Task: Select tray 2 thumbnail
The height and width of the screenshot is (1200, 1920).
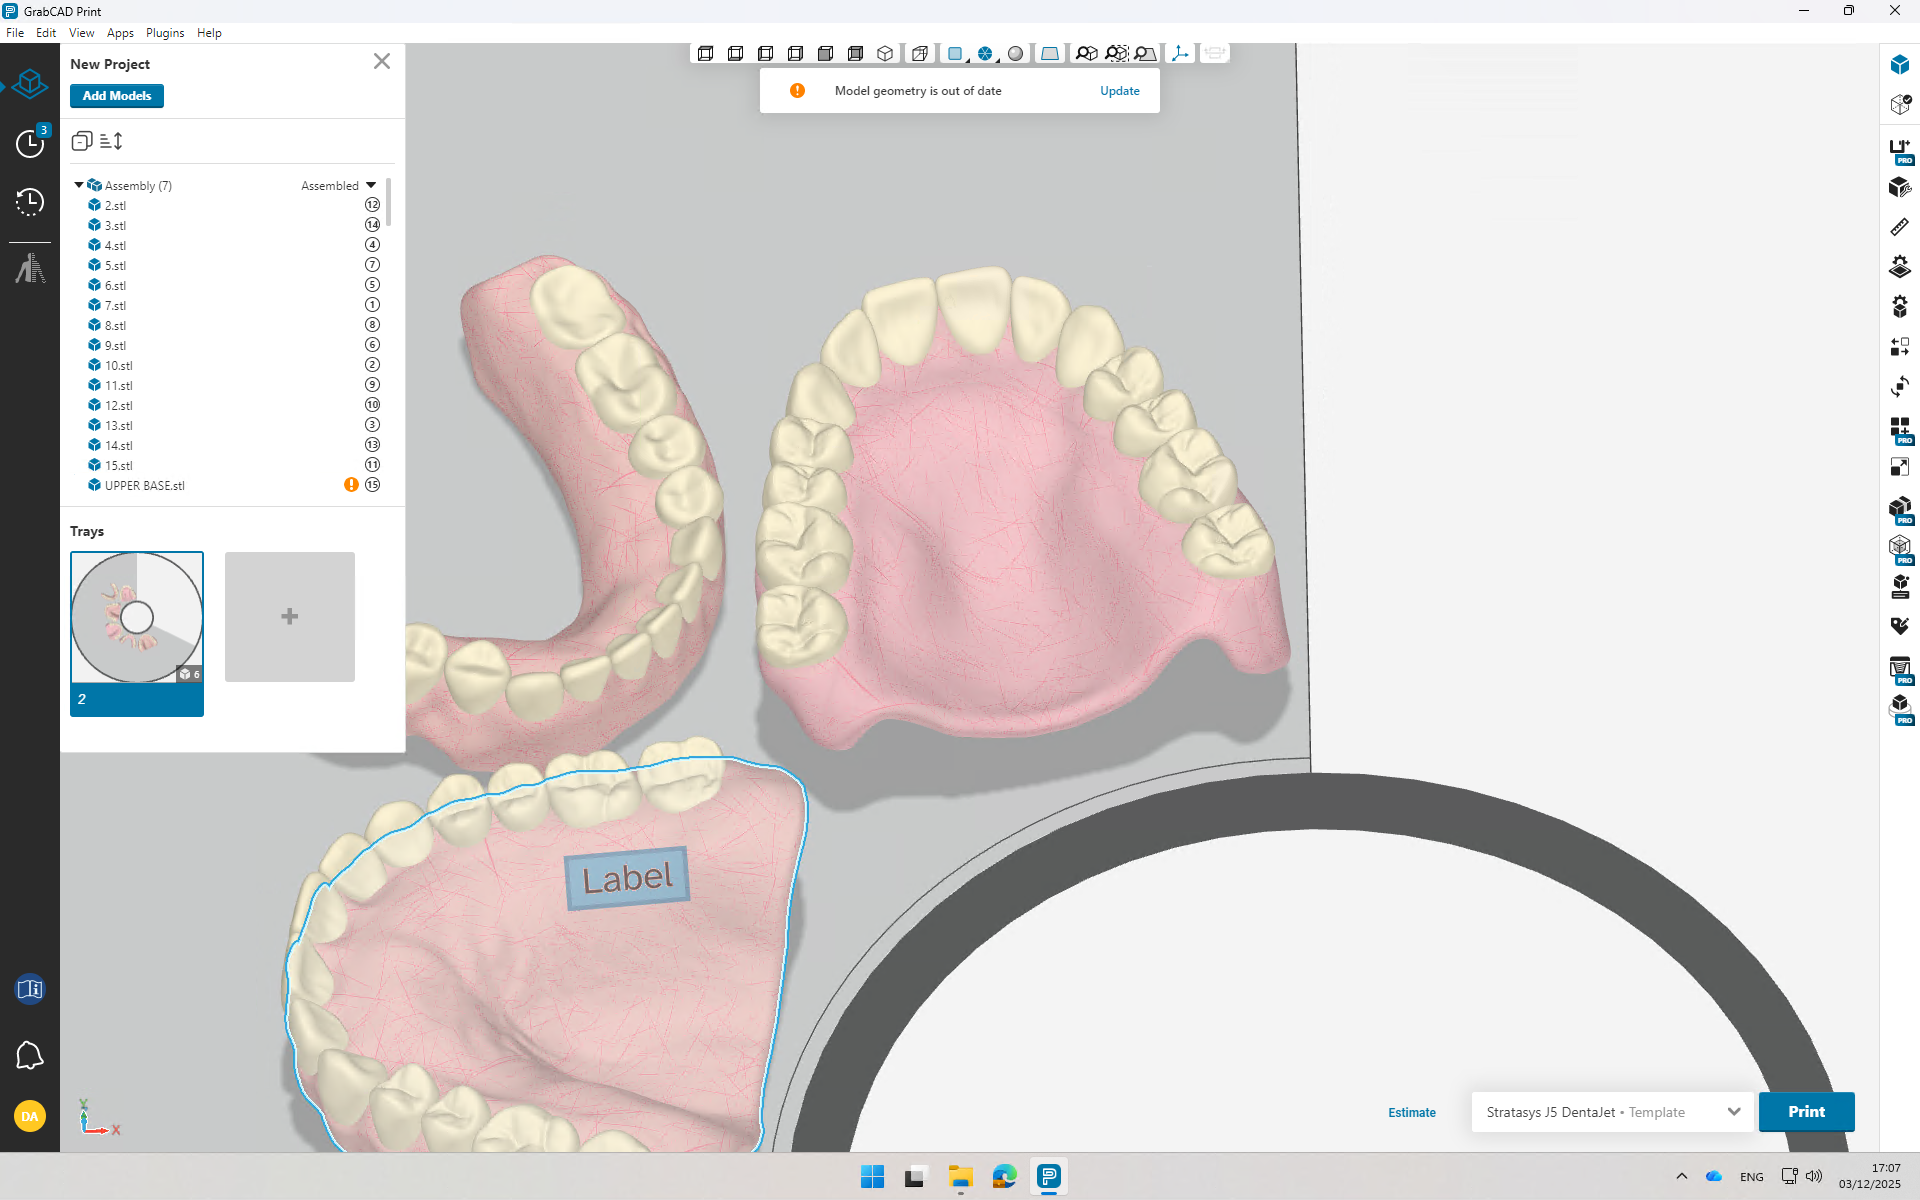Action: [x=137, y=618]
